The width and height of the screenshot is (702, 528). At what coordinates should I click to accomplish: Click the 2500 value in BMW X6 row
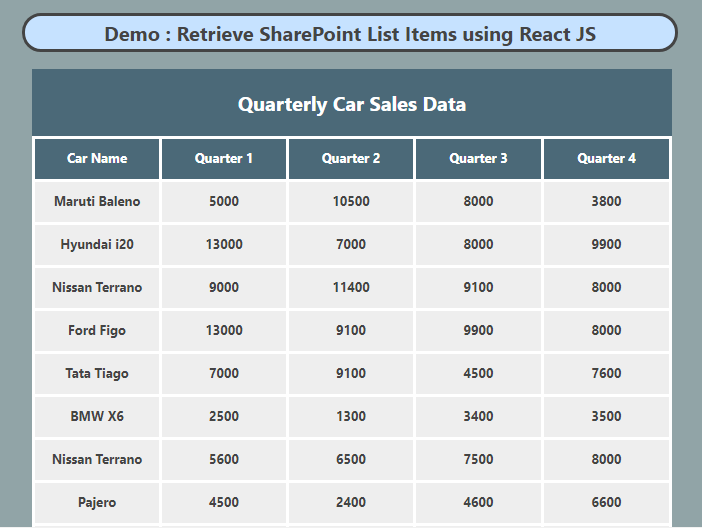click(x=224, y=416)
